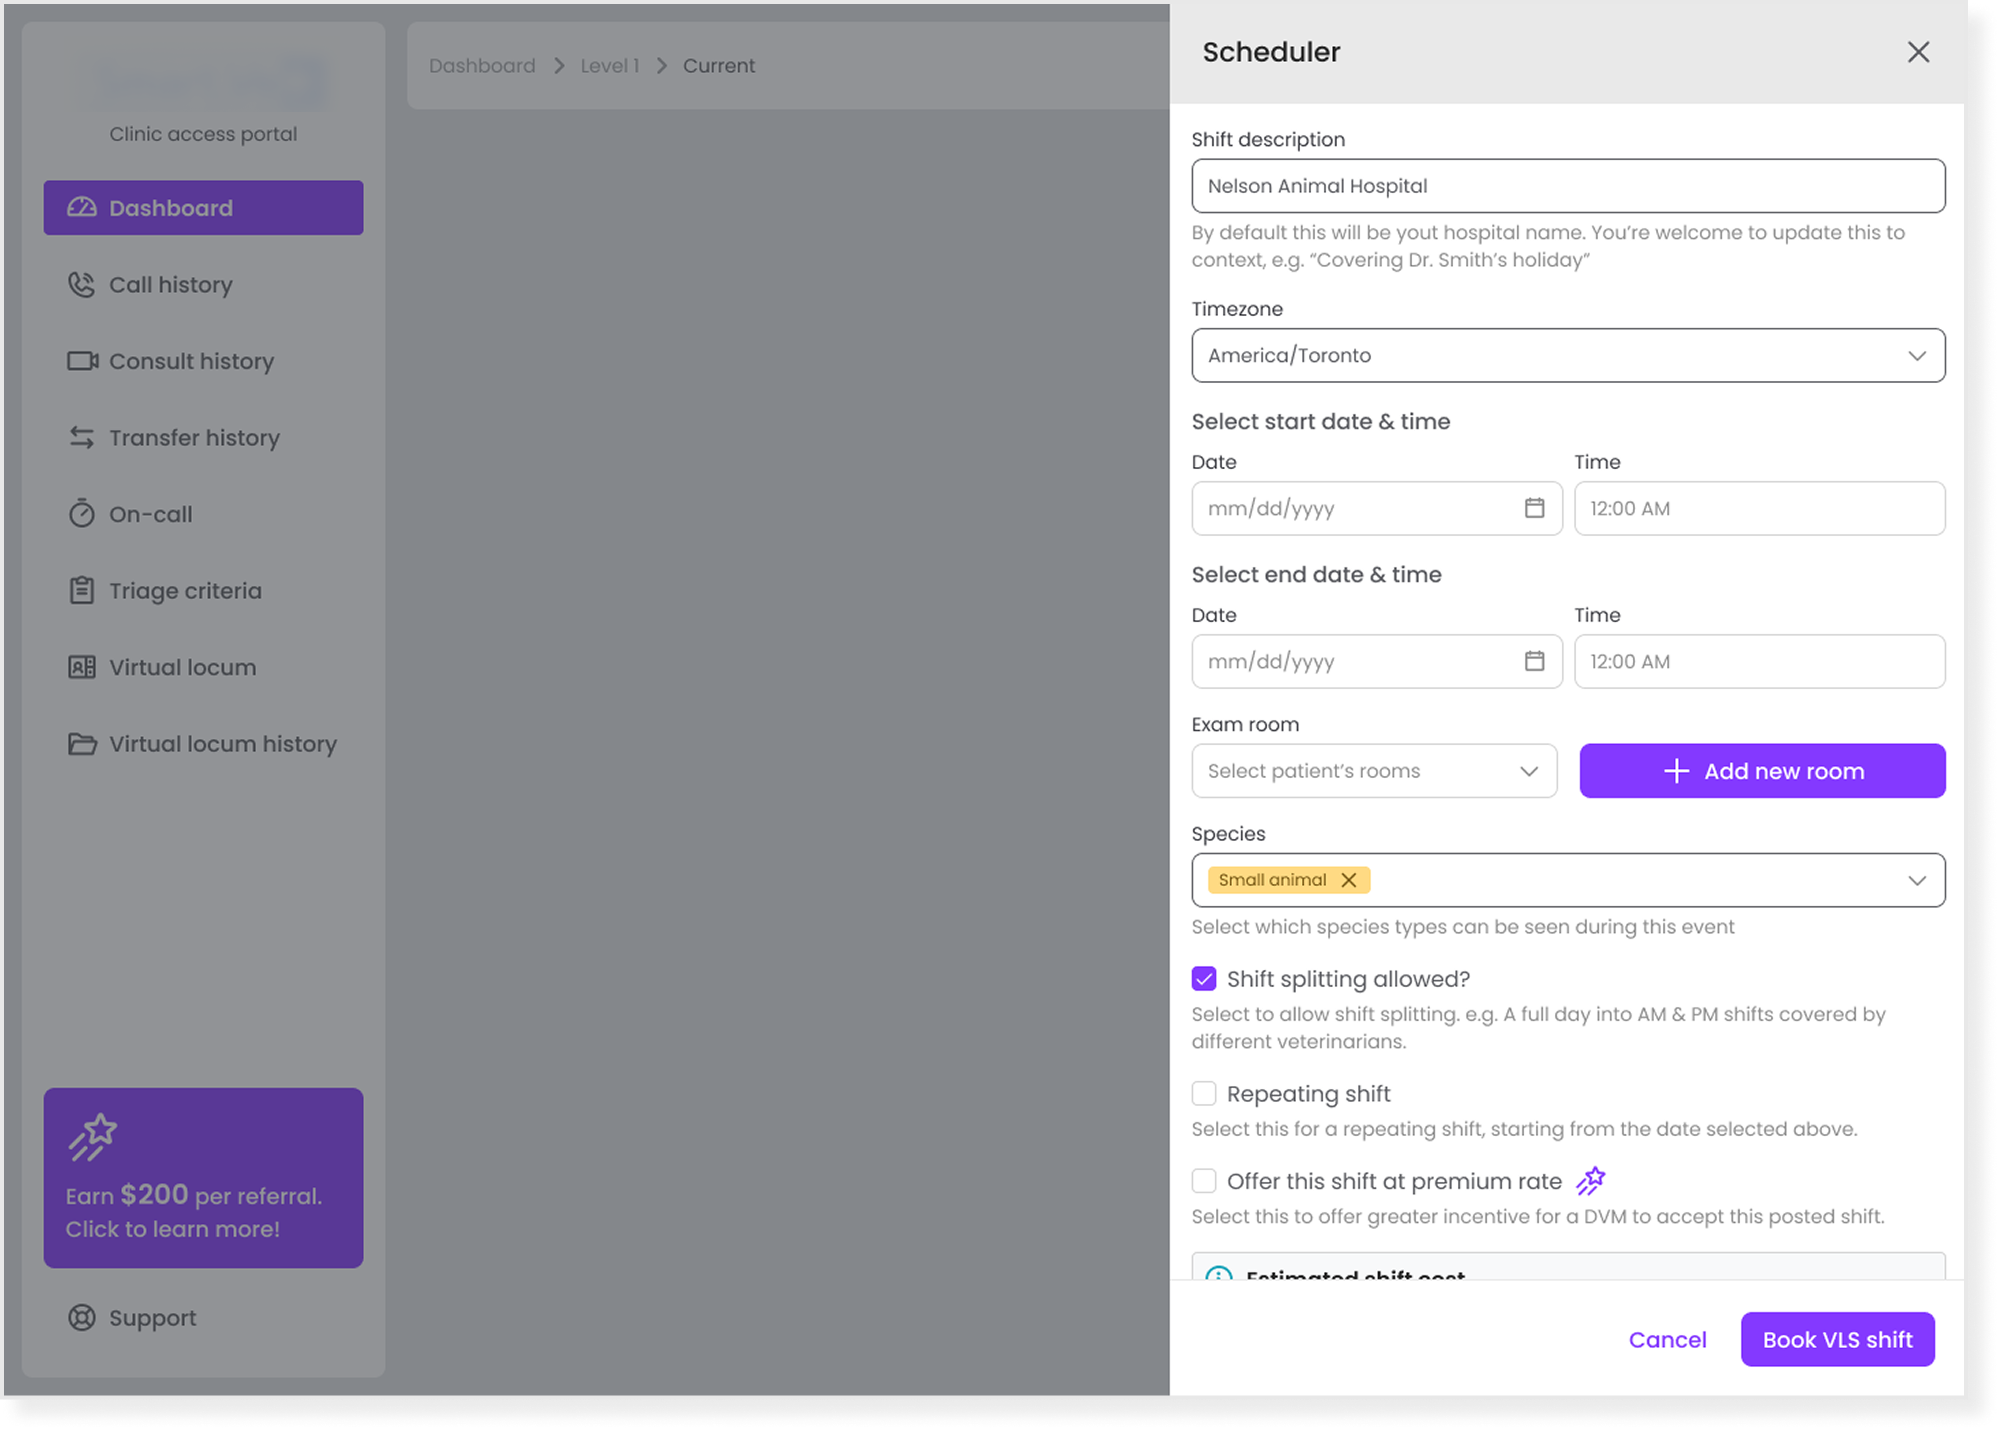Open the Select patient's rooms dropdown
The height and width of the screenshot is (1432, 2001).
tap(1373, 771)
